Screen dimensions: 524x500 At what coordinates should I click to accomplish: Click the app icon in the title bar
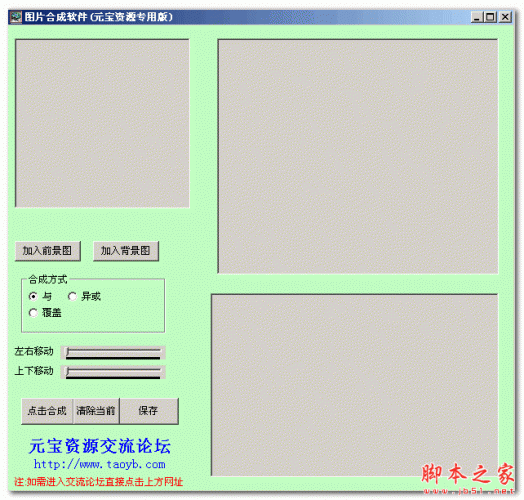click(16, 17)
